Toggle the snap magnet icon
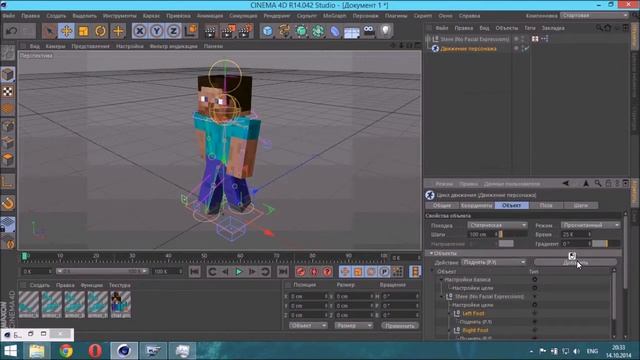The image size is (640, 360). [8, 203]
